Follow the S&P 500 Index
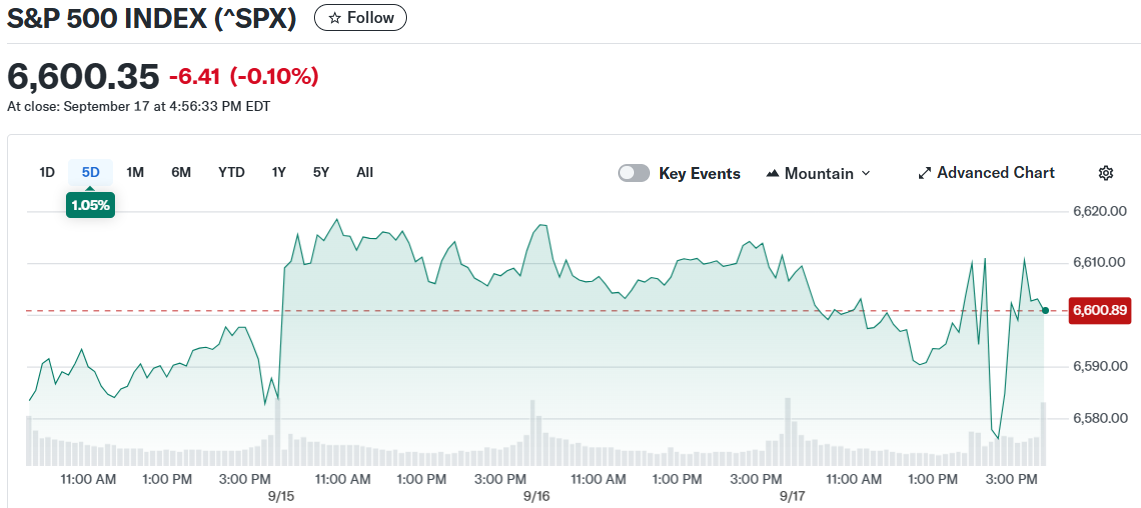The height and width of the screenshot is (508, 1141). click(360, 17)
